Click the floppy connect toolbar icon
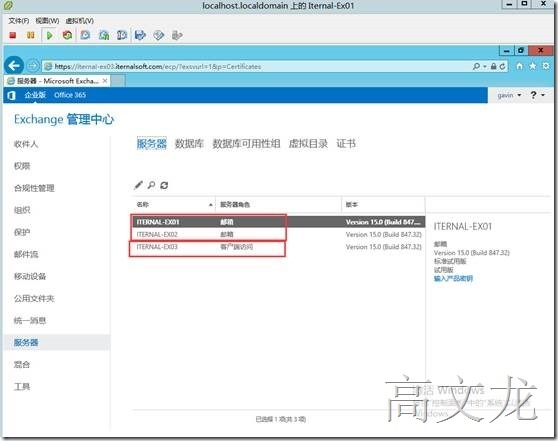The width and height of the screenshot is (558, 441). (140, 35)
